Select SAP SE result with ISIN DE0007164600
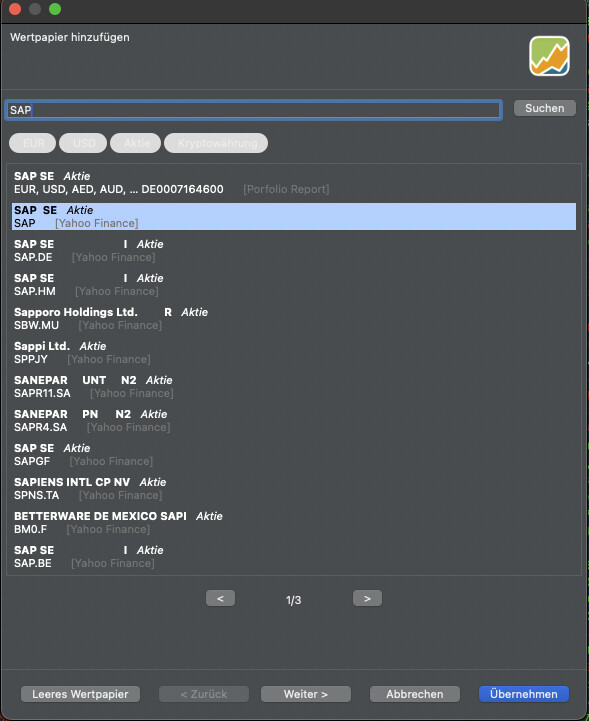 coord(294,183)
